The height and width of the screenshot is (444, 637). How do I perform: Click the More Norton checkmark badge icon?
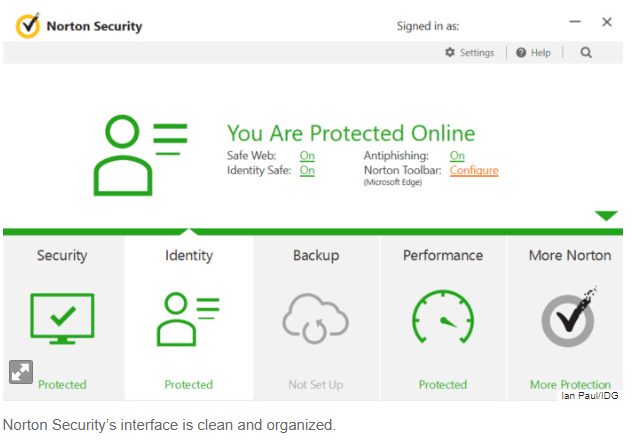(x=569, y=317)
